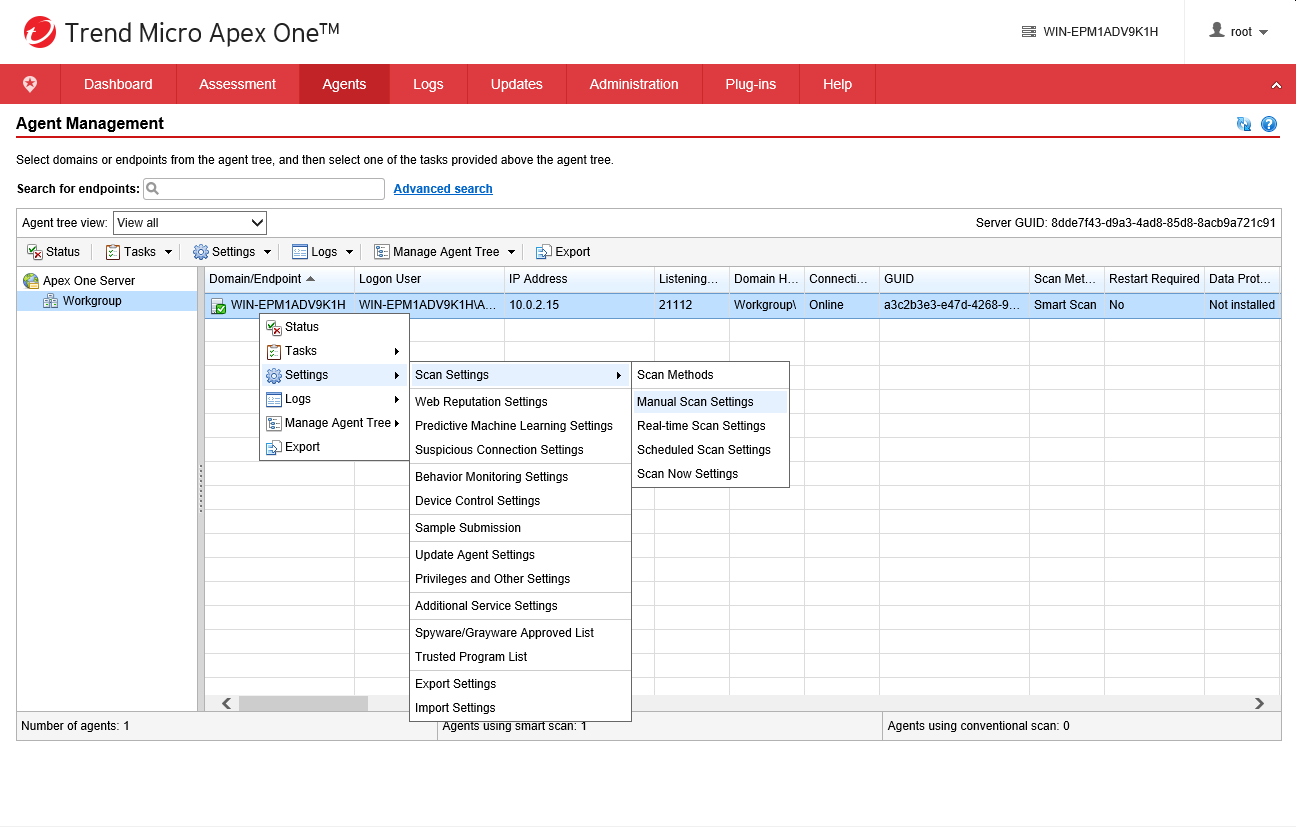Open the Updates tab
Viewport: 1296px width, 827px height.
click(x=517, y=84)
